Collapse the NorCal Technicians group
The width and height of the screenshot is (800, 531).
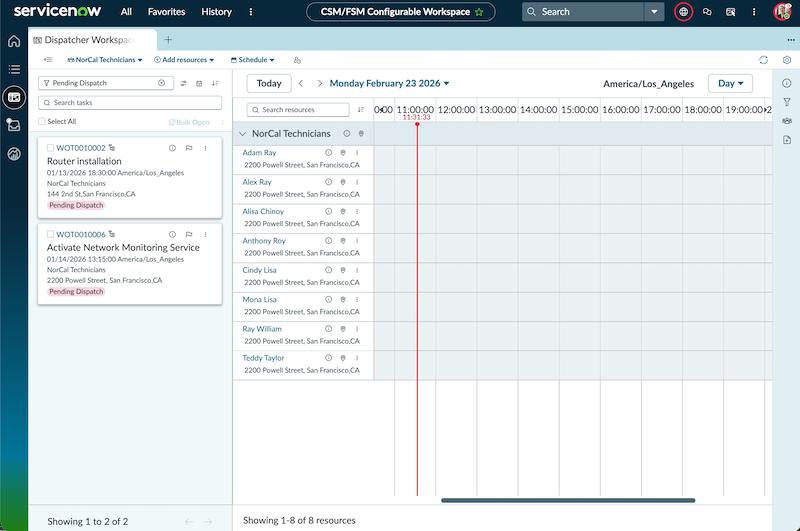pyautogui.click(x=243, y=134)
